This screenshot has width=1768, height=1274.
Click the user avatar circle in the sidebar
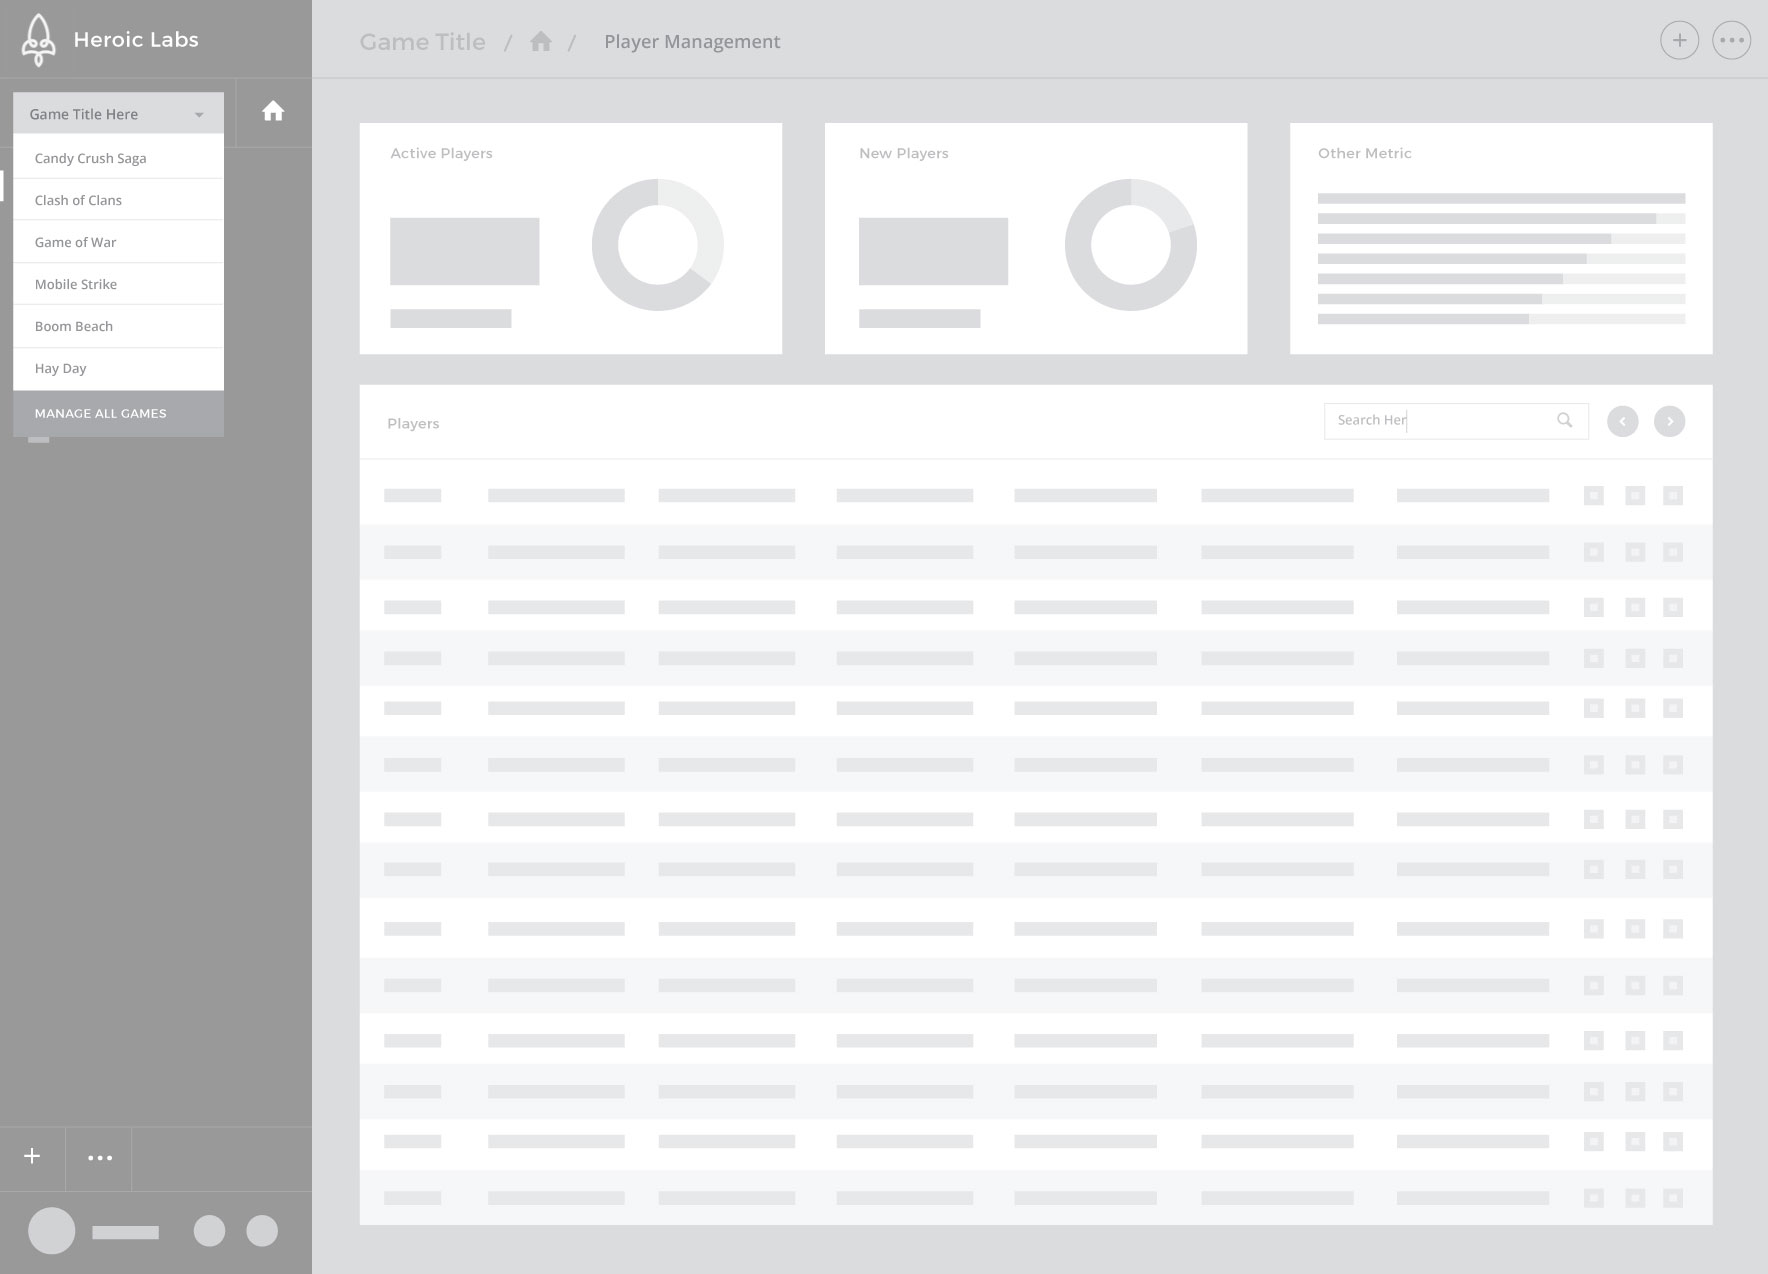point(52,1231)
